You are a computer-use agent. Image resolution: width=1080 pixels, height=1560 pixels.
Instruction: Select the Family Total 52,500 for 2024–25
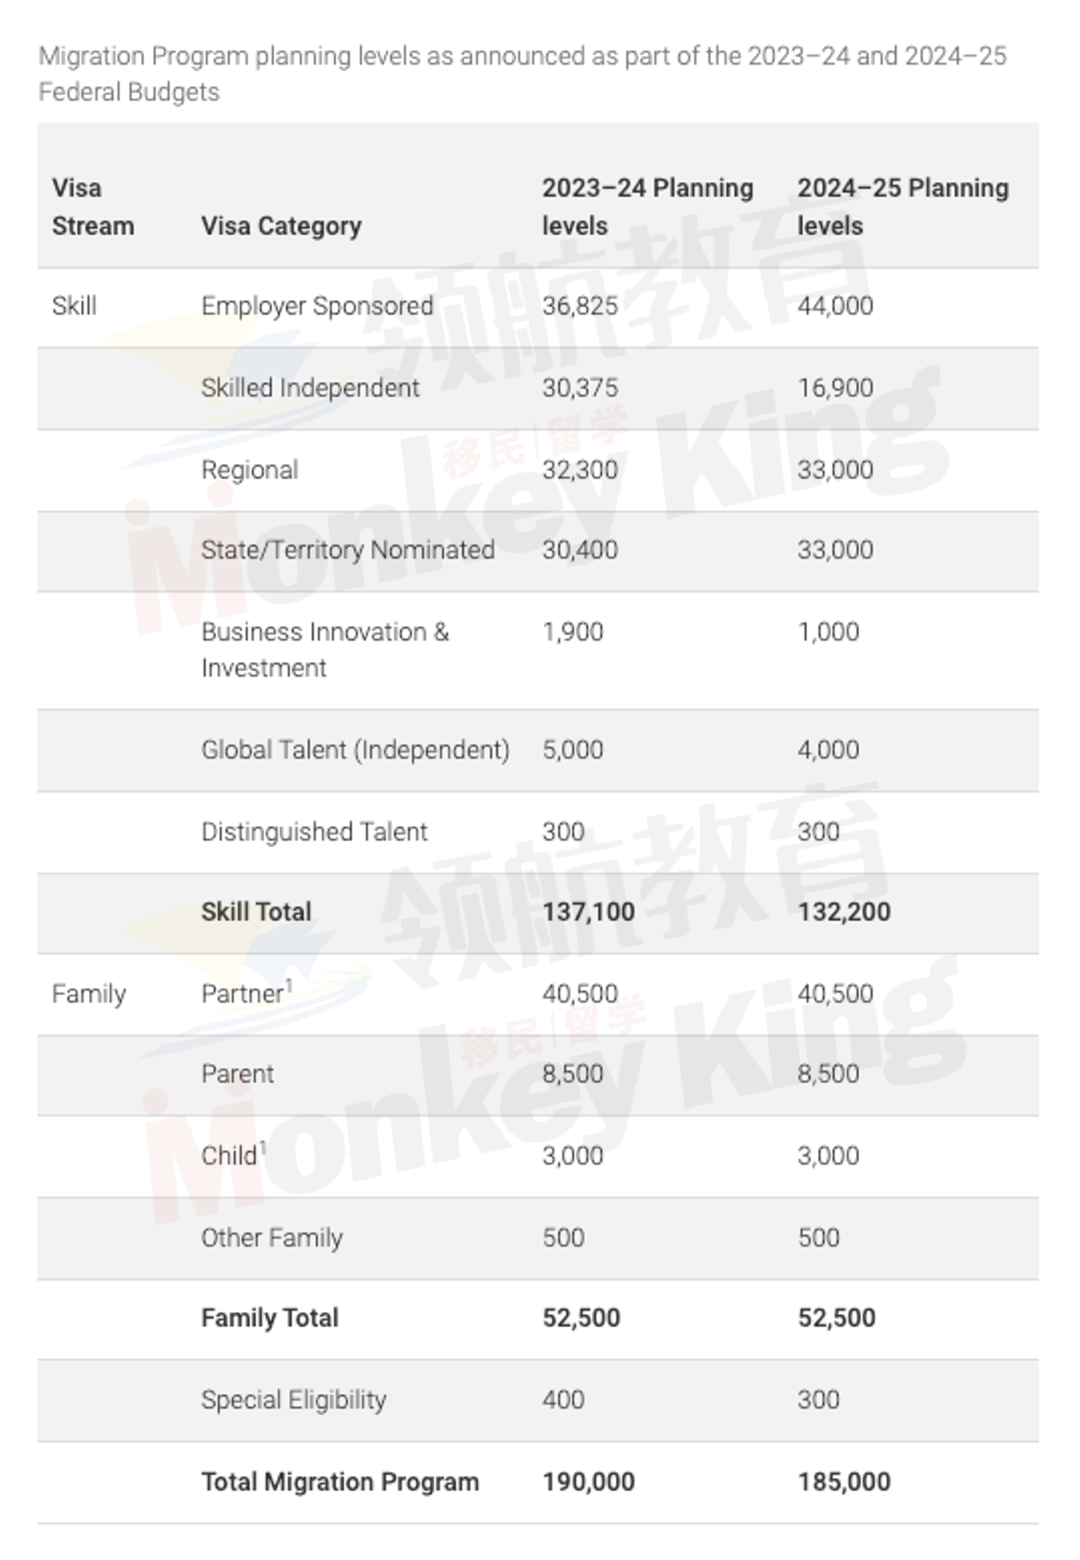[836, 1318]
